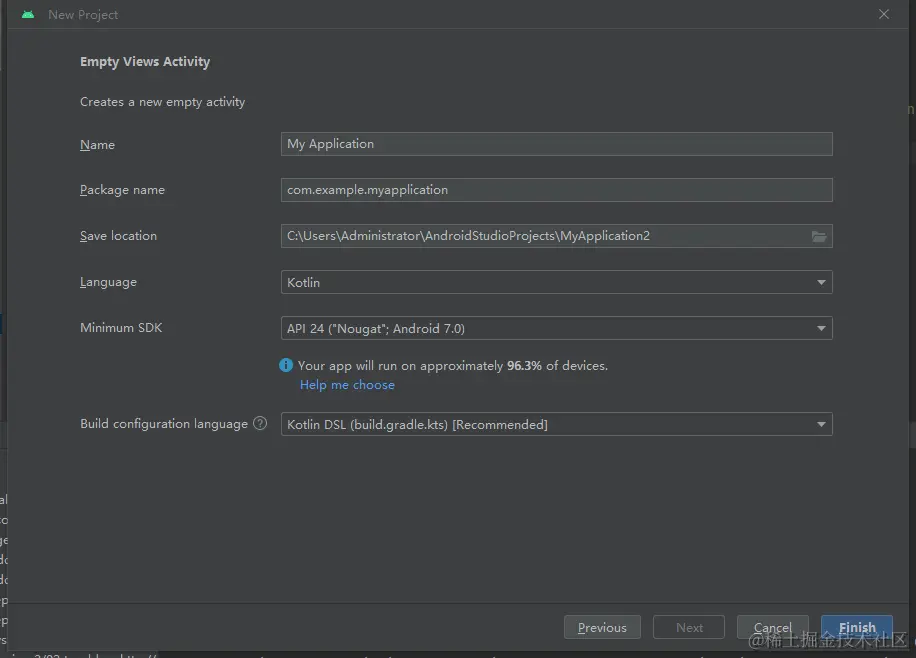Viewport: 916px width, 658px height.
Task: Click the 'Save location' label
Action: [119, 236]
